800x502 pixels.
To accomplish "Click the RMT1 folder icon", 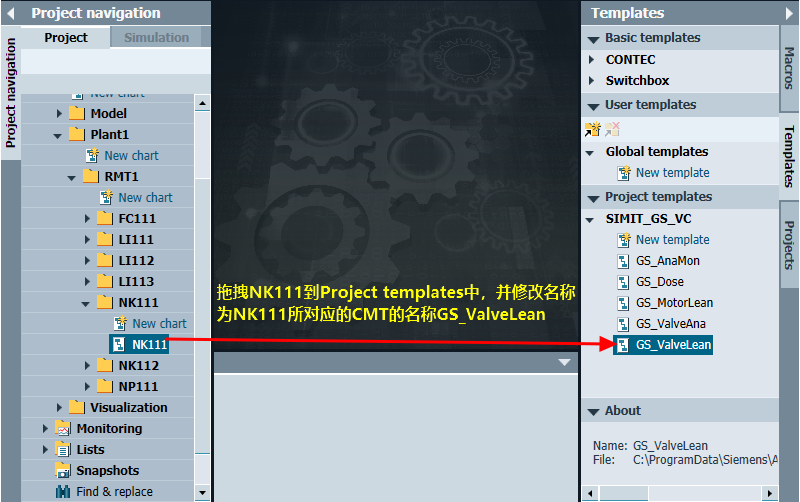I will pyautogui.click(x=91, y=176).
